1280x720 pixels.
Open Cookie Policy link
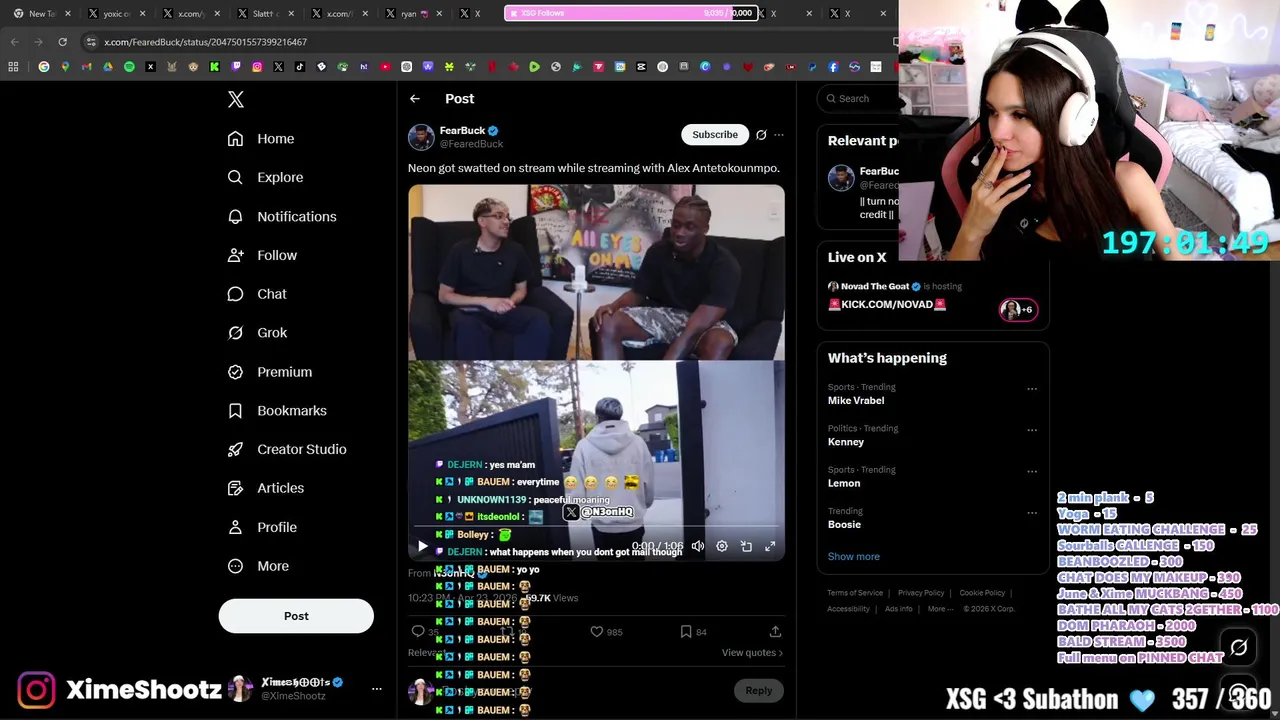point(982,593)
